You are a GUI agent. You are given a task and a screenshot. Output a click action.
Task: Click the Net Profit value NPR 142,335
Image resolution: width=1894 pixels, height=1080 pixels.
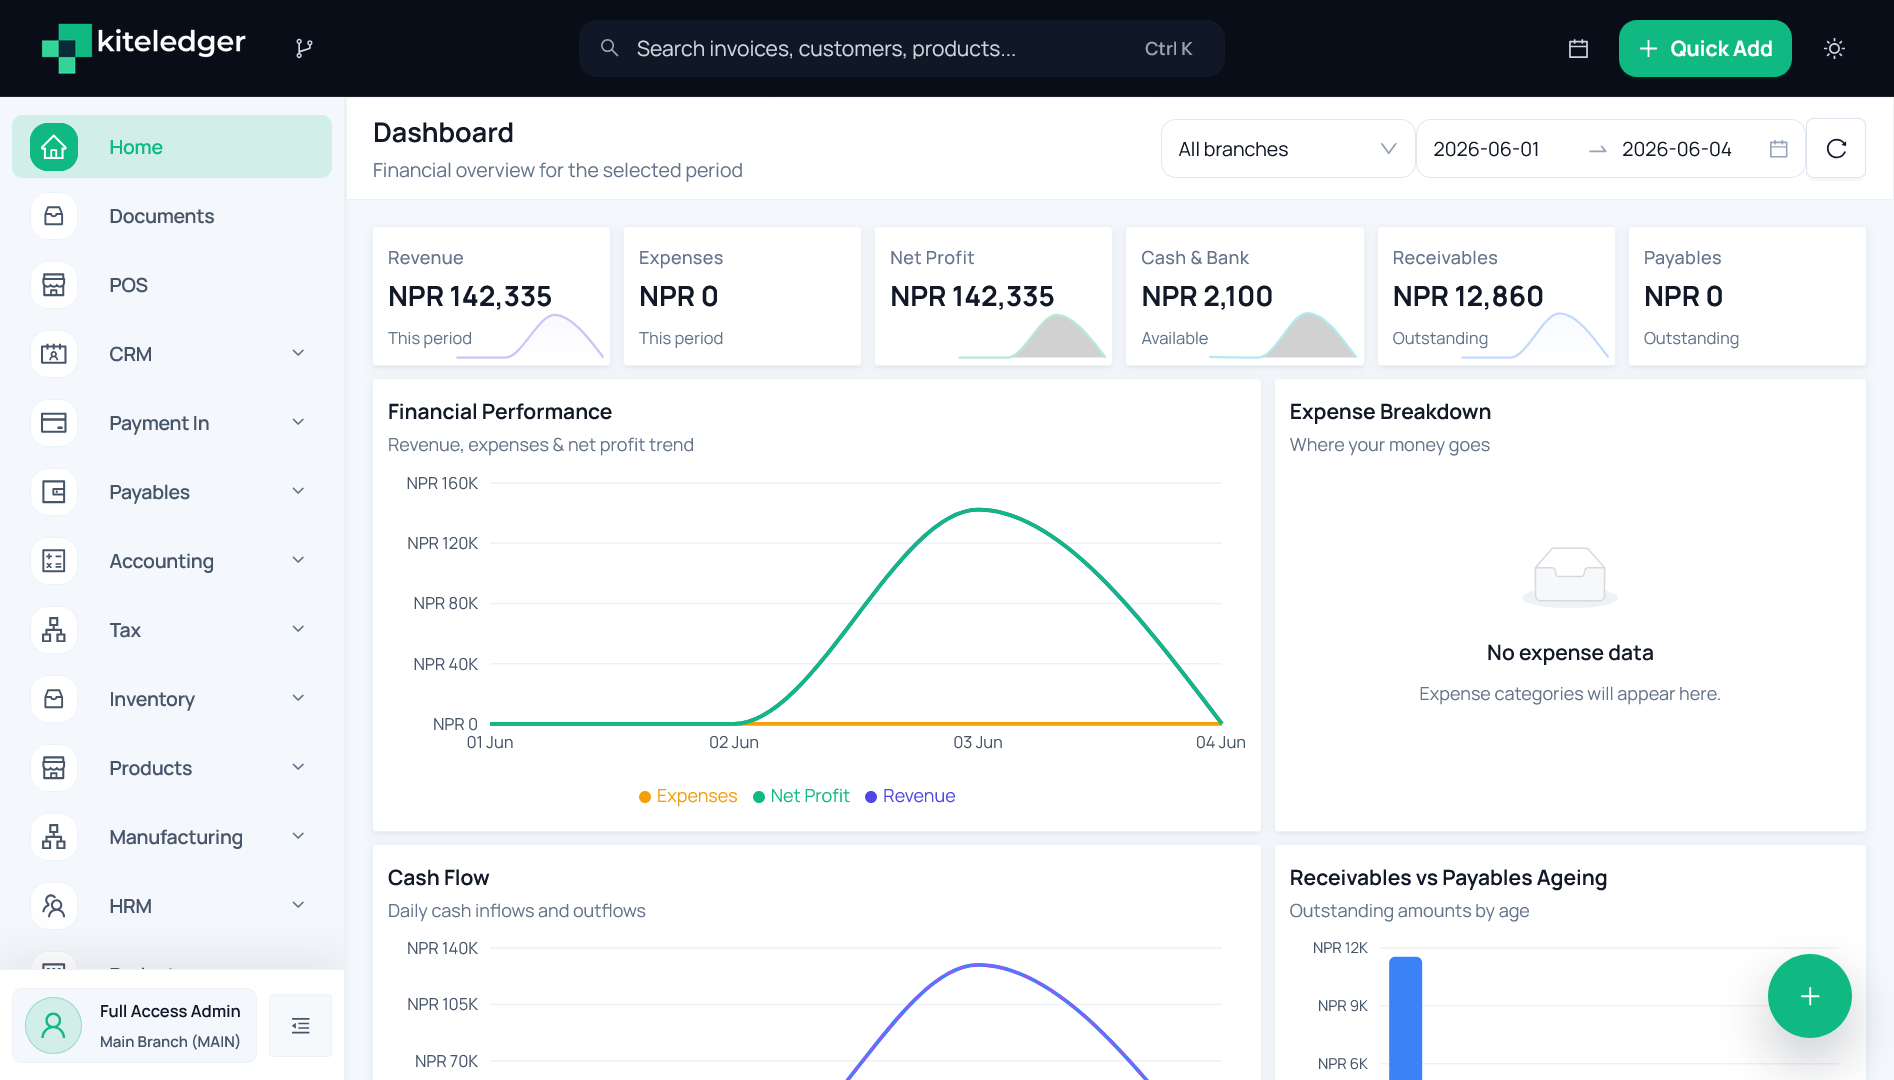(x=972, y=296)
